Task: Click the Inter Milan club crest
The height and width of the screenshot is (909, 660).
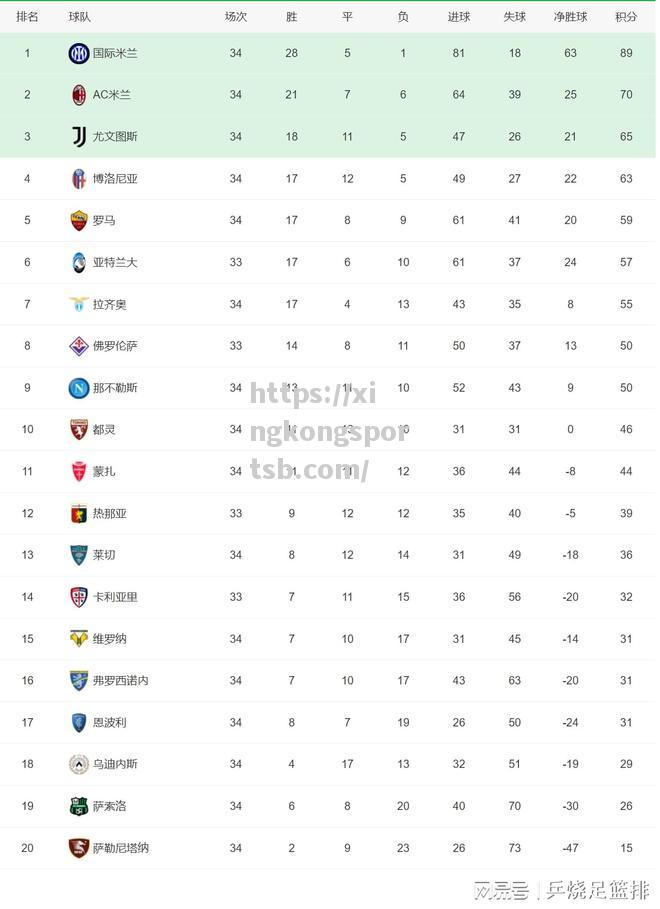Action: coord(79,53)
